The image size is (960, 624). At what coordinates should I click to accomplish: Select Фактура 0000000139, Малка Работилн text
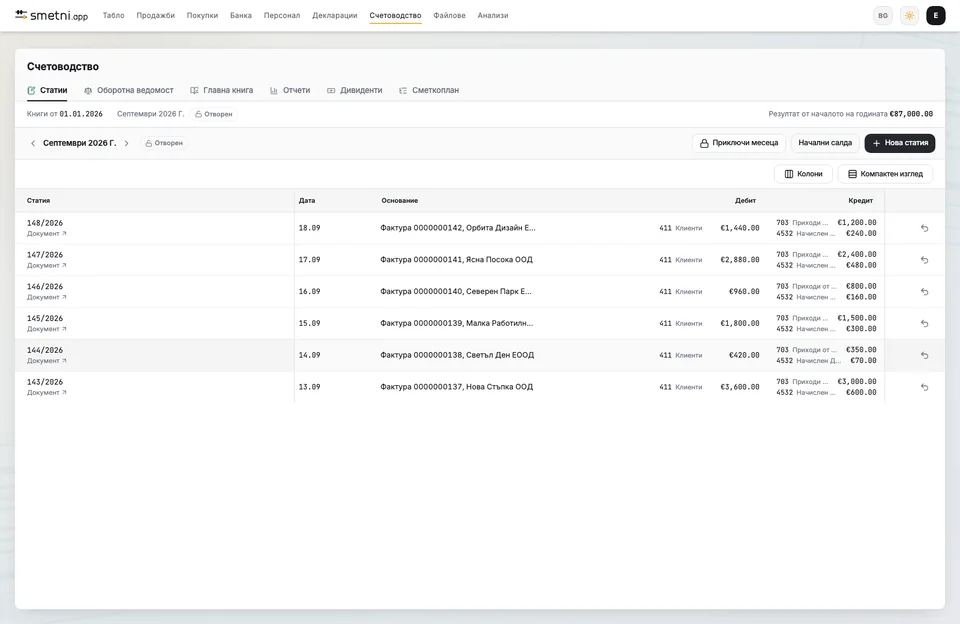tap(457, 323)
